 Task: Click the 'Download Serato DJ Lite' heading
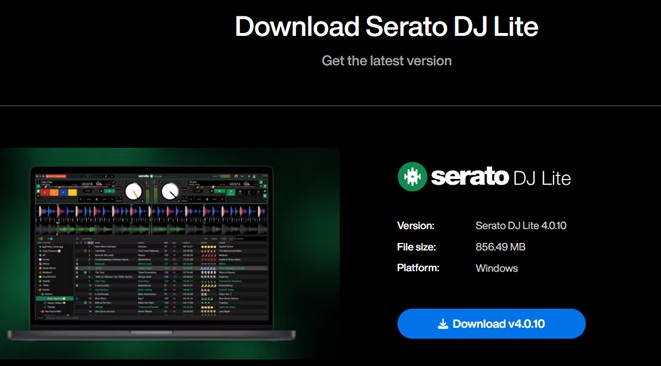coord(387,26)
